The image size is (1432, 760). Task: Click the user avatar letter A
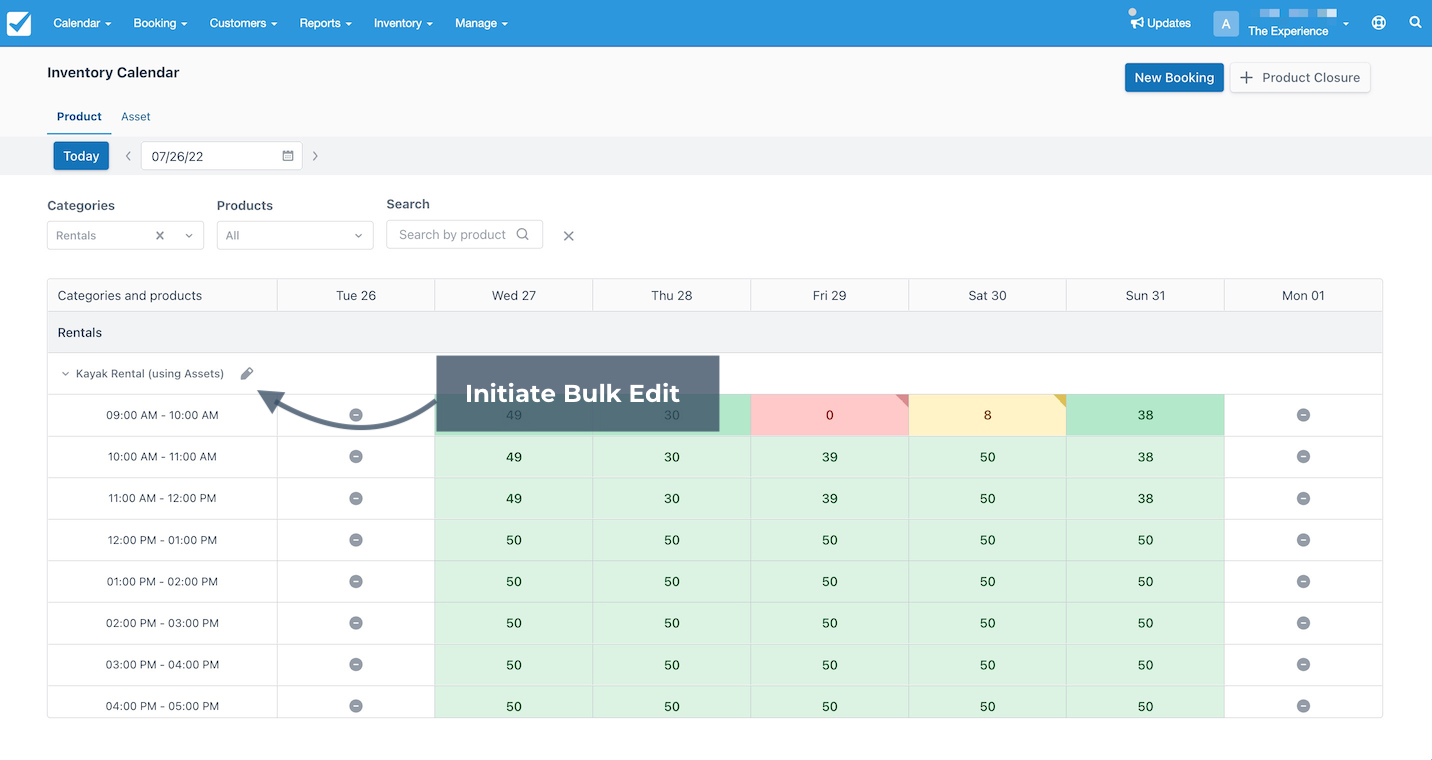coord(1226,24)
